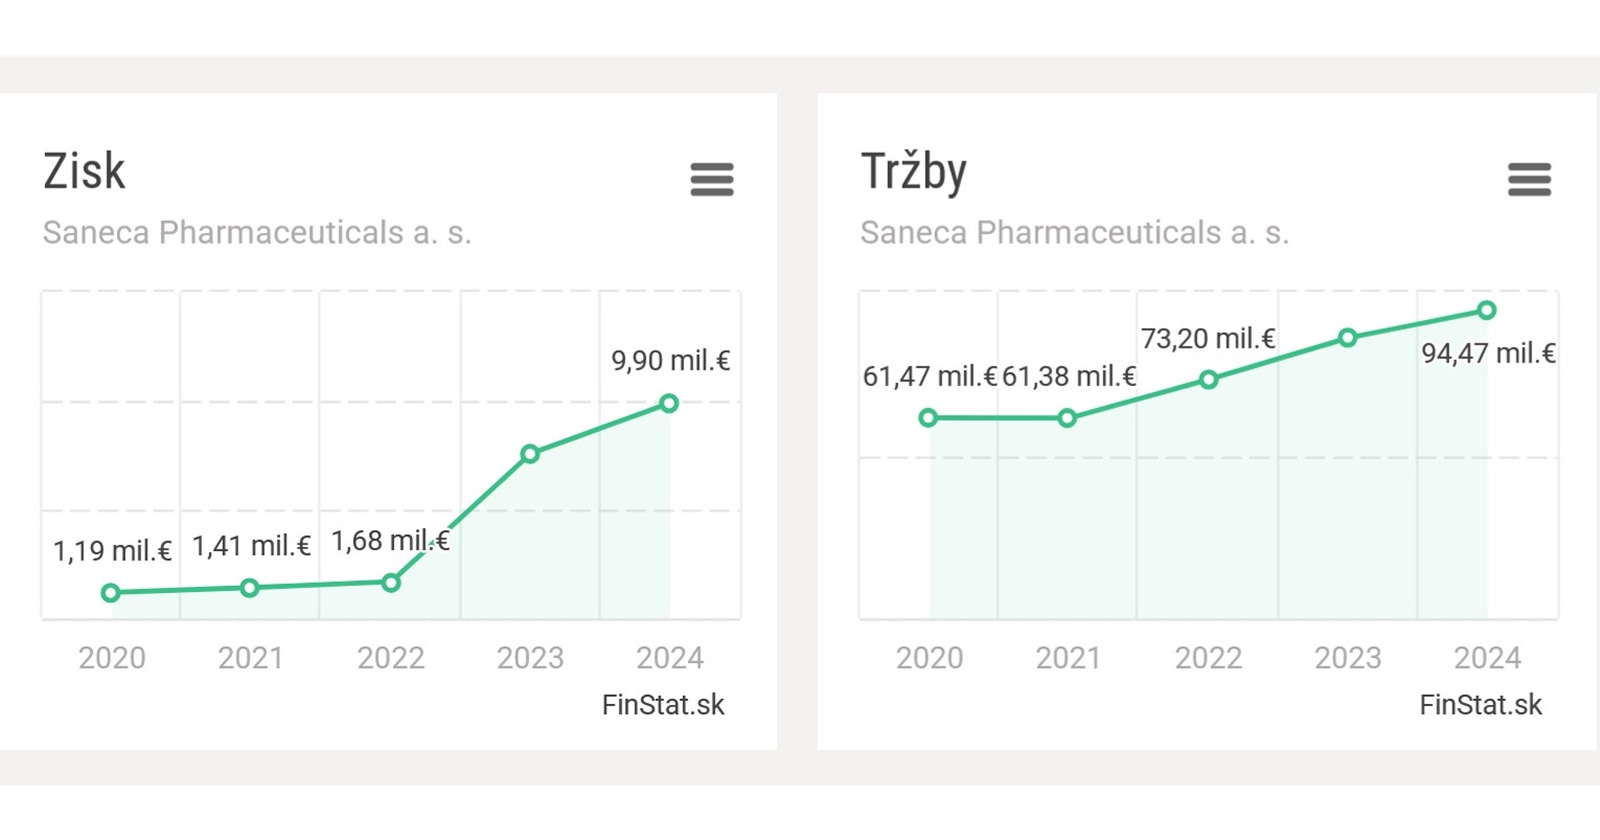Image resolution: width=1600 pixels, height=840 pixels.
Task: Click the 61,47 mil.€ label in Tržby chart
Action: click(929, 377)
